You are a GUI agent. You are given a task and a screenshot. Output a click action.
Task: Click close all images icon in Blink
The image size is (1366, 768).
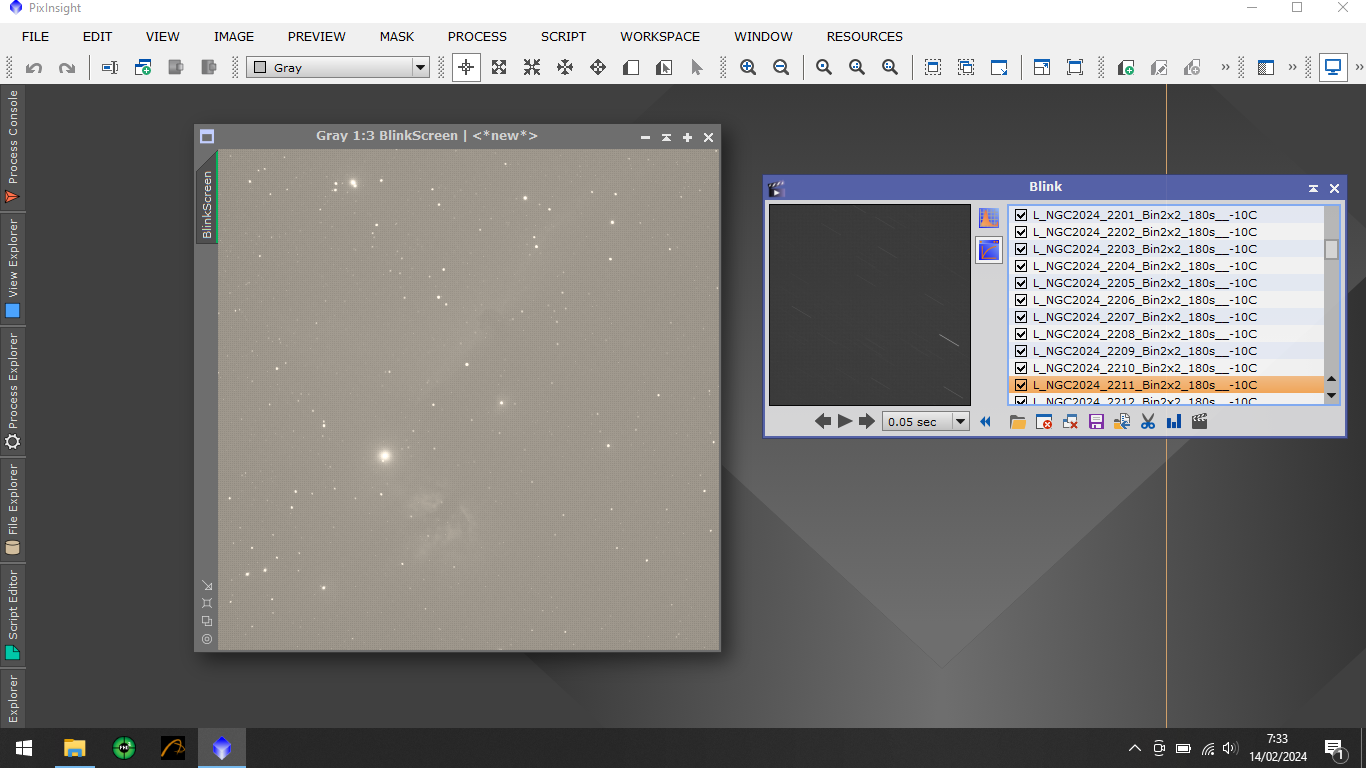pos(1070,422)
